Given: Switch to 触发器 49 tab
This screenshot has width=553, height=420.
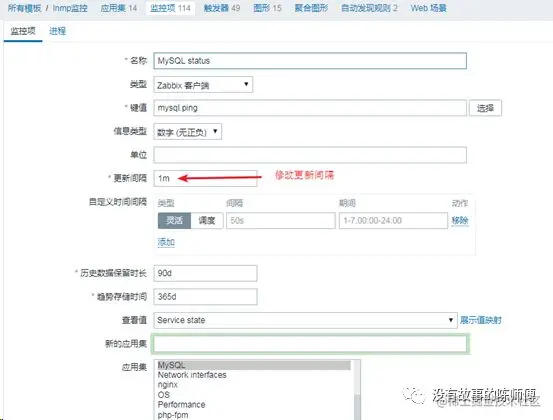Looking at the screenshot, I should point(222,8).
